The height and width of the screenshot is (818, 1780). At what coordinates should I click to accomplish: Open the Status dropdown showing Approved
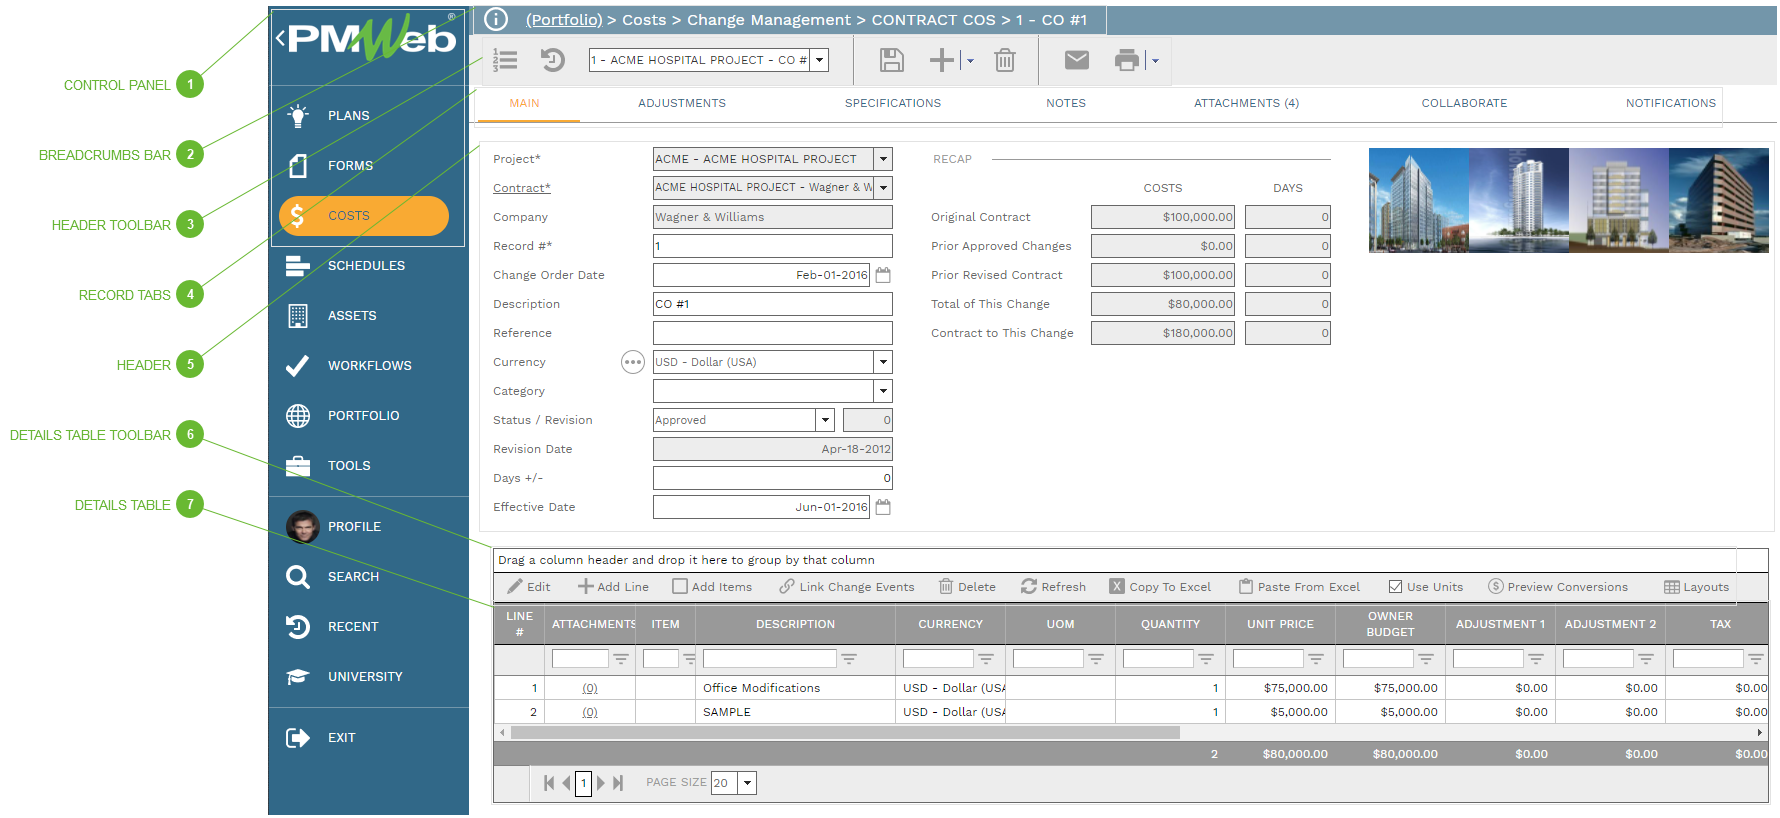tap(825, 420)
